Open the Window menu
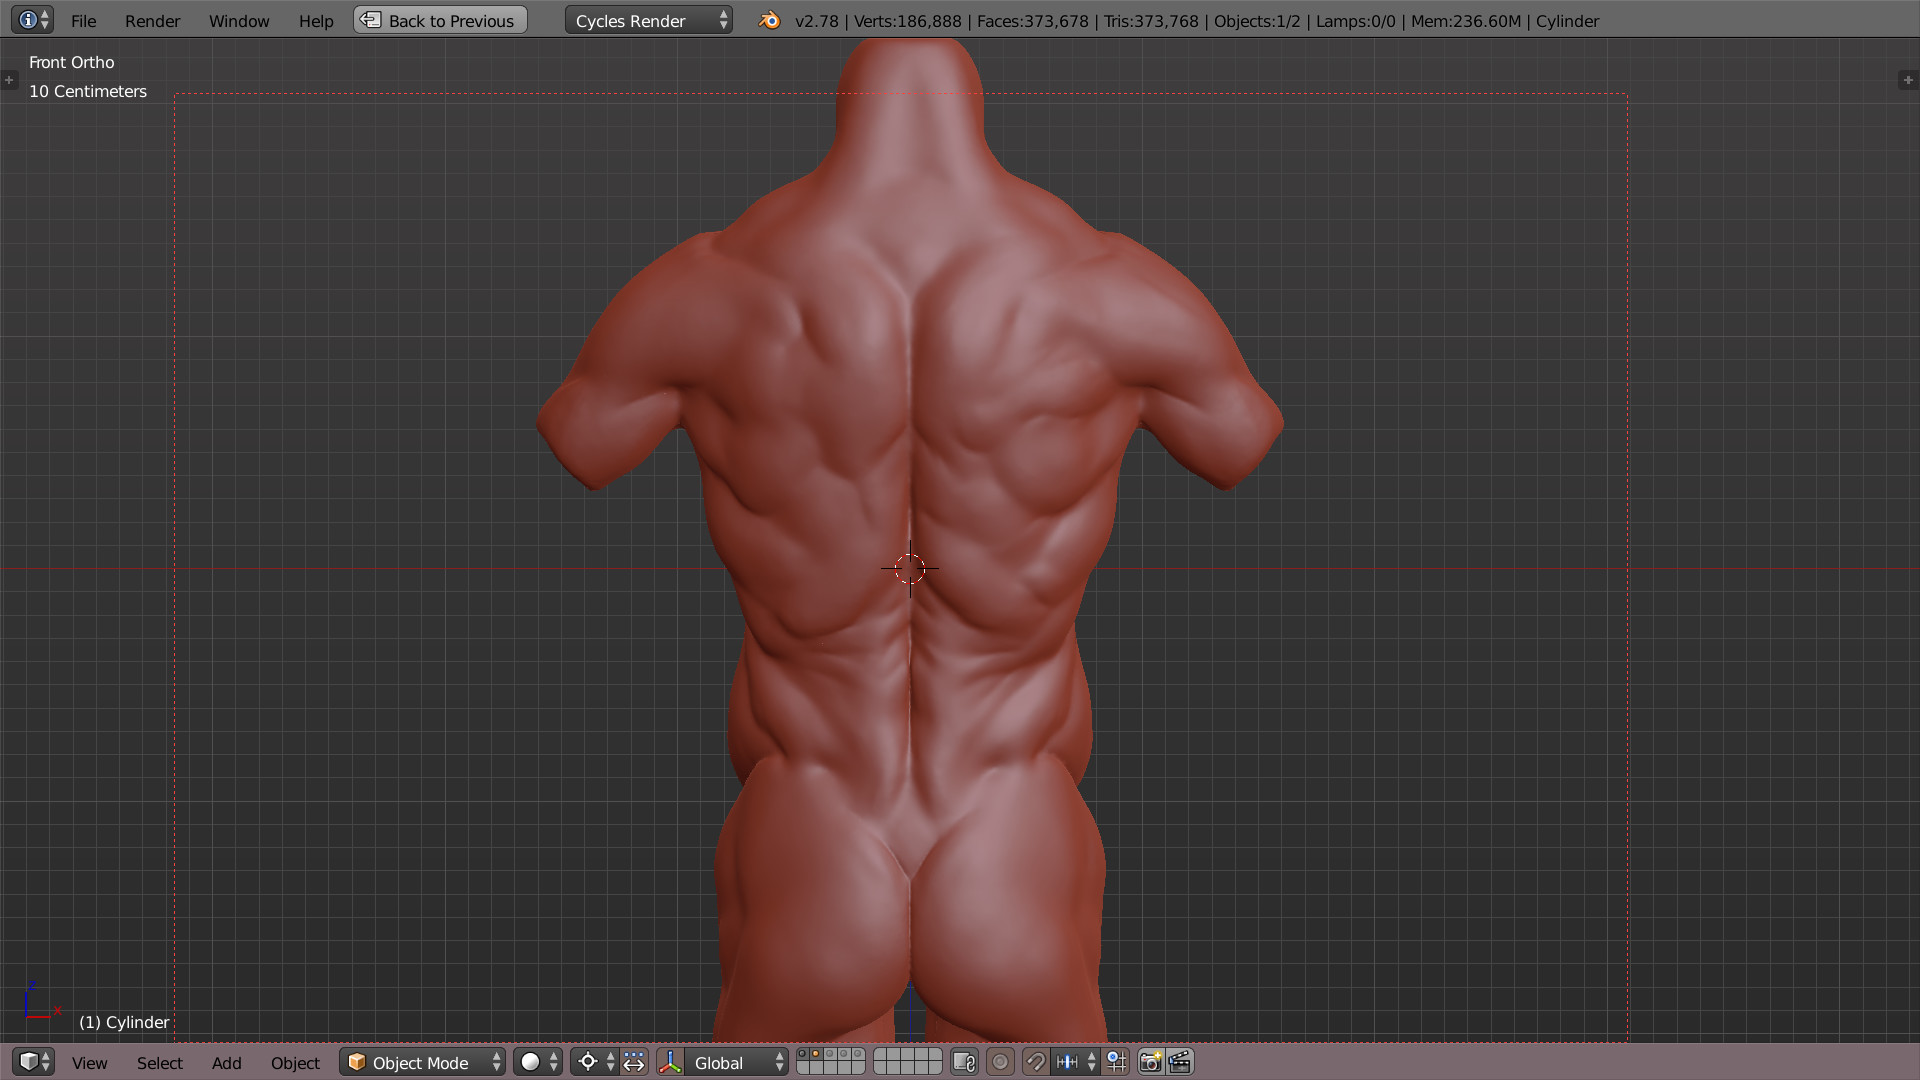The height and width of the screenshot is (1080, 1920). [239, 20]
